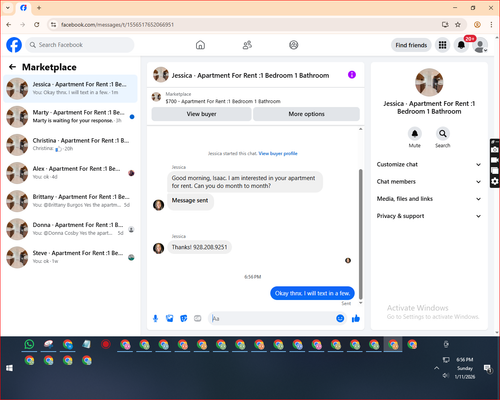Mute conversation with bell icon

click(x=414, y=134)
